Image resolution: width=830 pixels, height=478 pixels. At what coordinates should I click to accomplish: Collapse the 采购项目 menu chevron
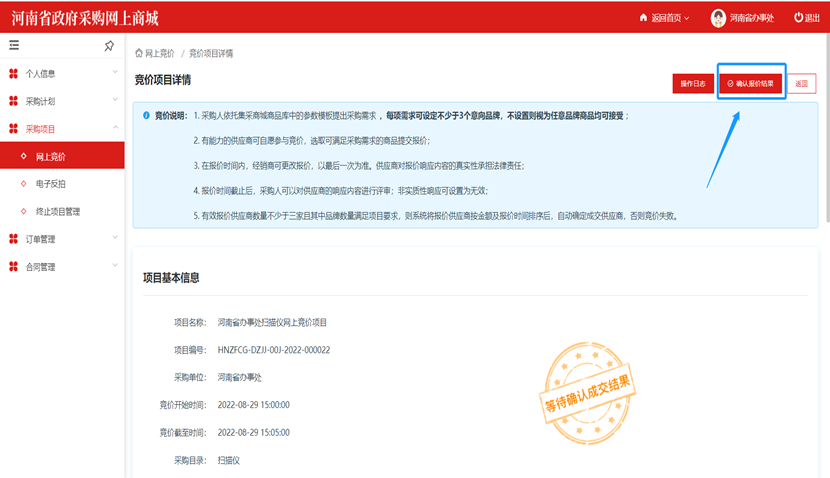[x=115, y=127]
